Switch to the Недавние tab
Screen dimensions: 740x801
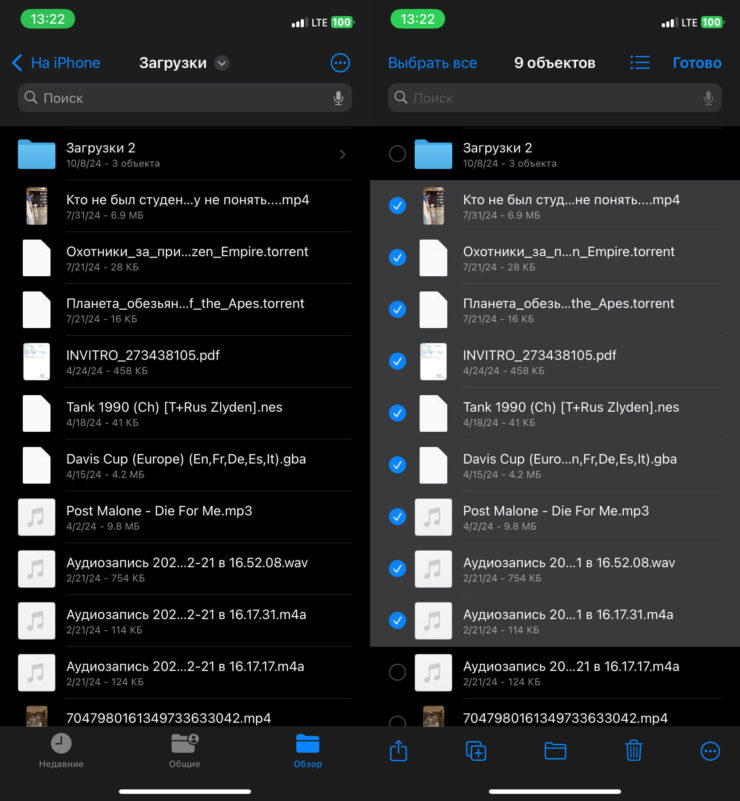click(61, 750)
